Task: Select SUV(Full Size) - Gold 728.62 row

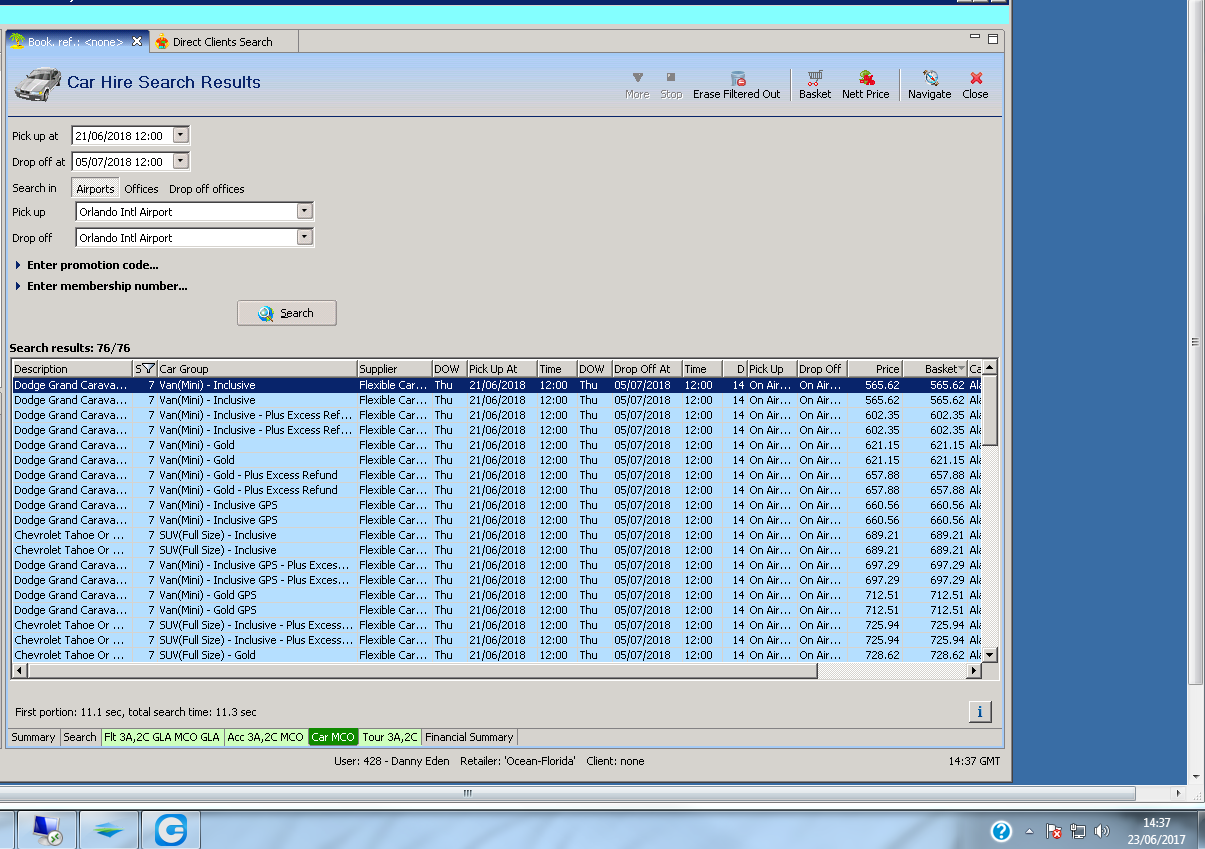Action: (497, 655)
